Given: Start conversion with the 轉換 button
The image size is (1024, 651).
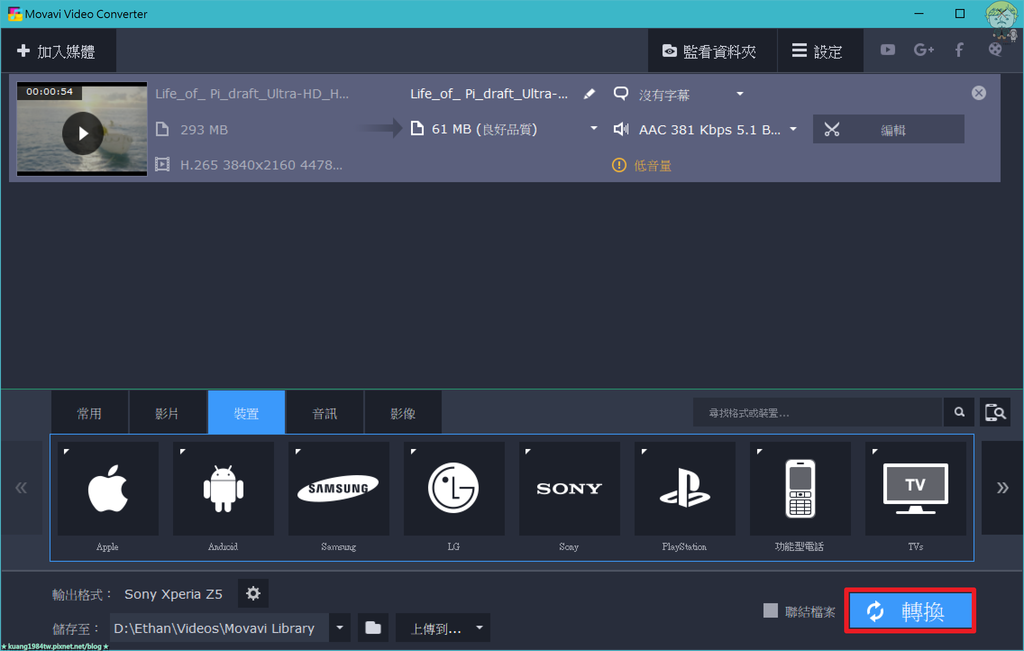Looking at the screenshot, I should click(910, 611).
